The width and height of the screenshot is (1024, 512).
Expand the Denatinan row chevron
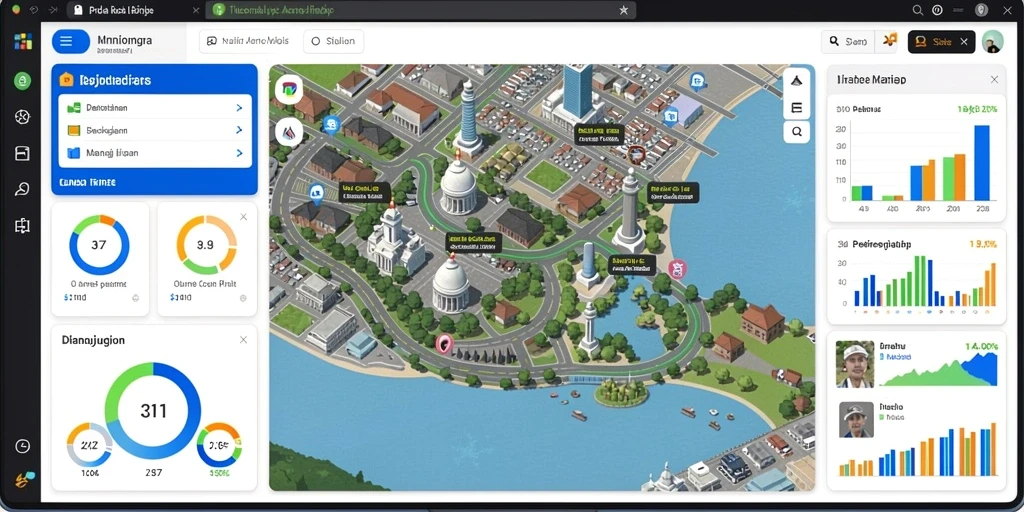pos(239,108)
